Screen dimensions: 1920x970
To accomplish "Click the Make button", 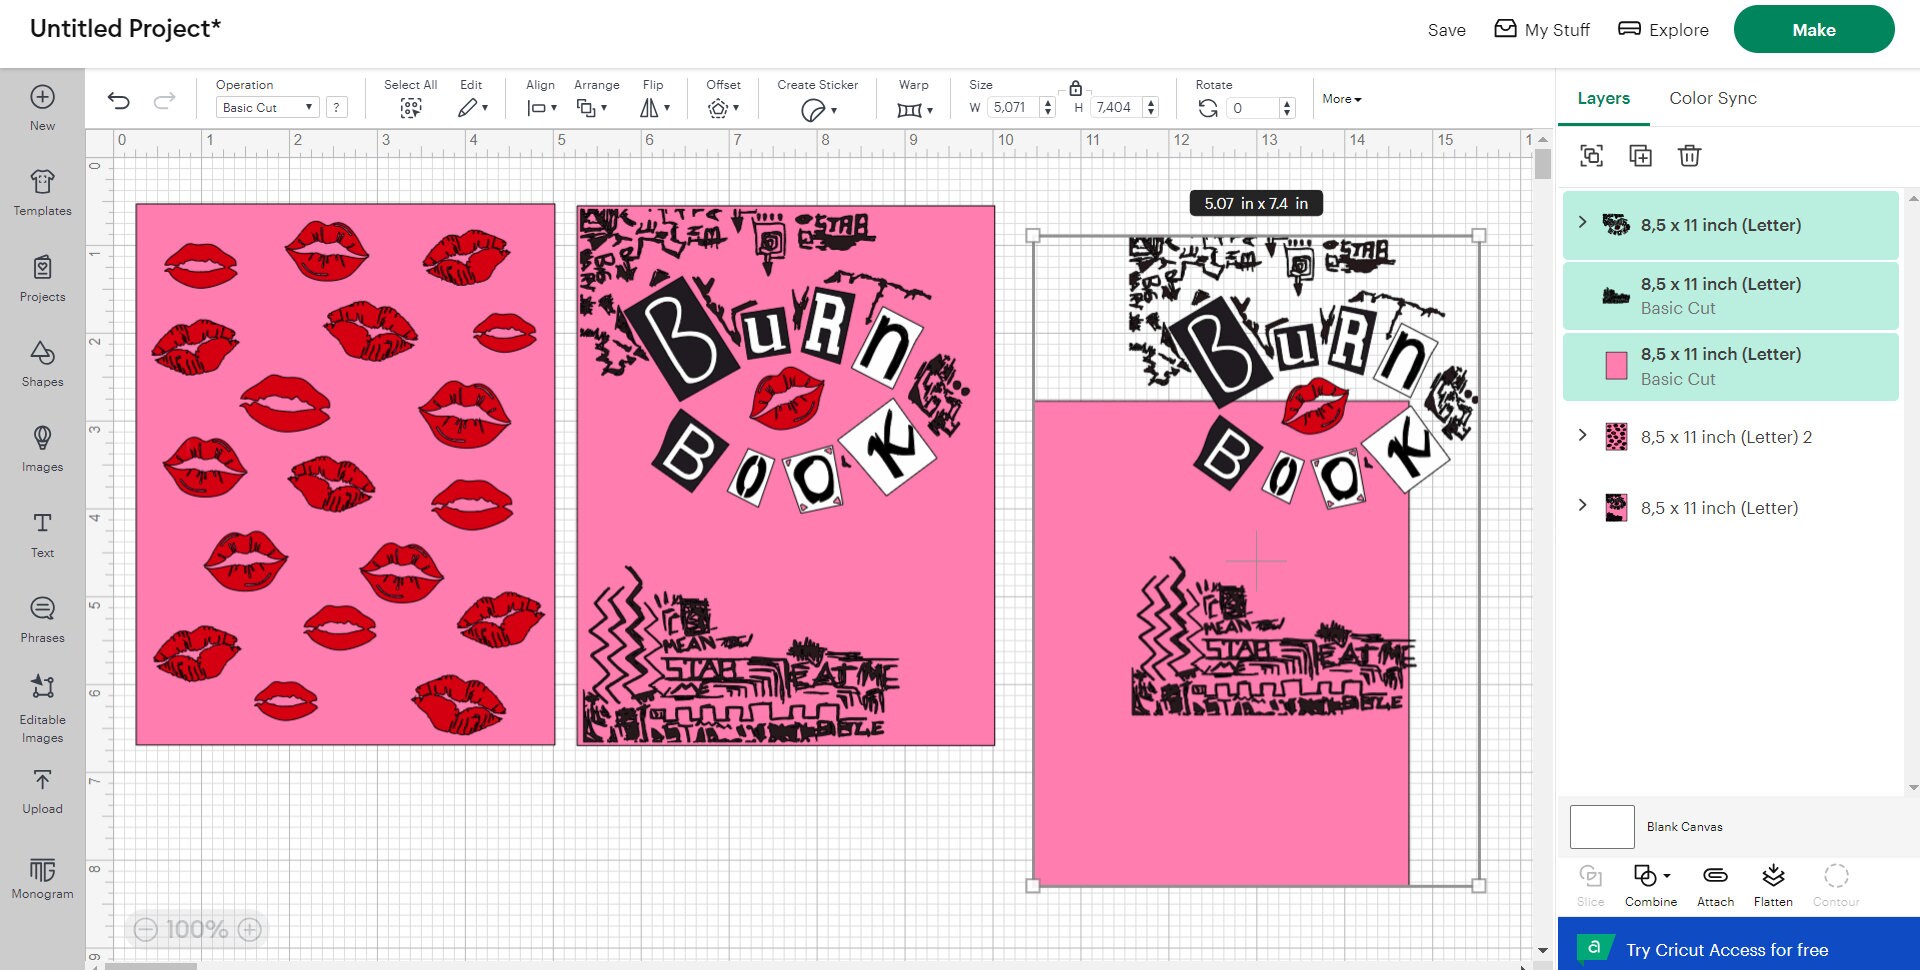I will [x=1813, y=29].
